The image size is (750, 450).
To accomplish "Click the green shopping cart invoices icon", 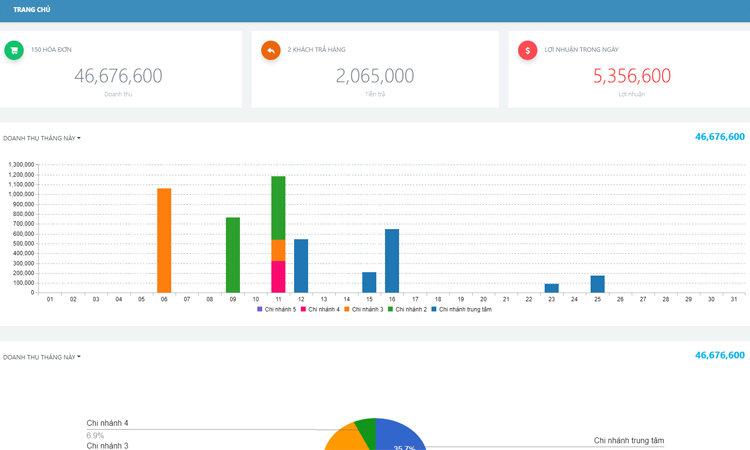I will [14, 50].
